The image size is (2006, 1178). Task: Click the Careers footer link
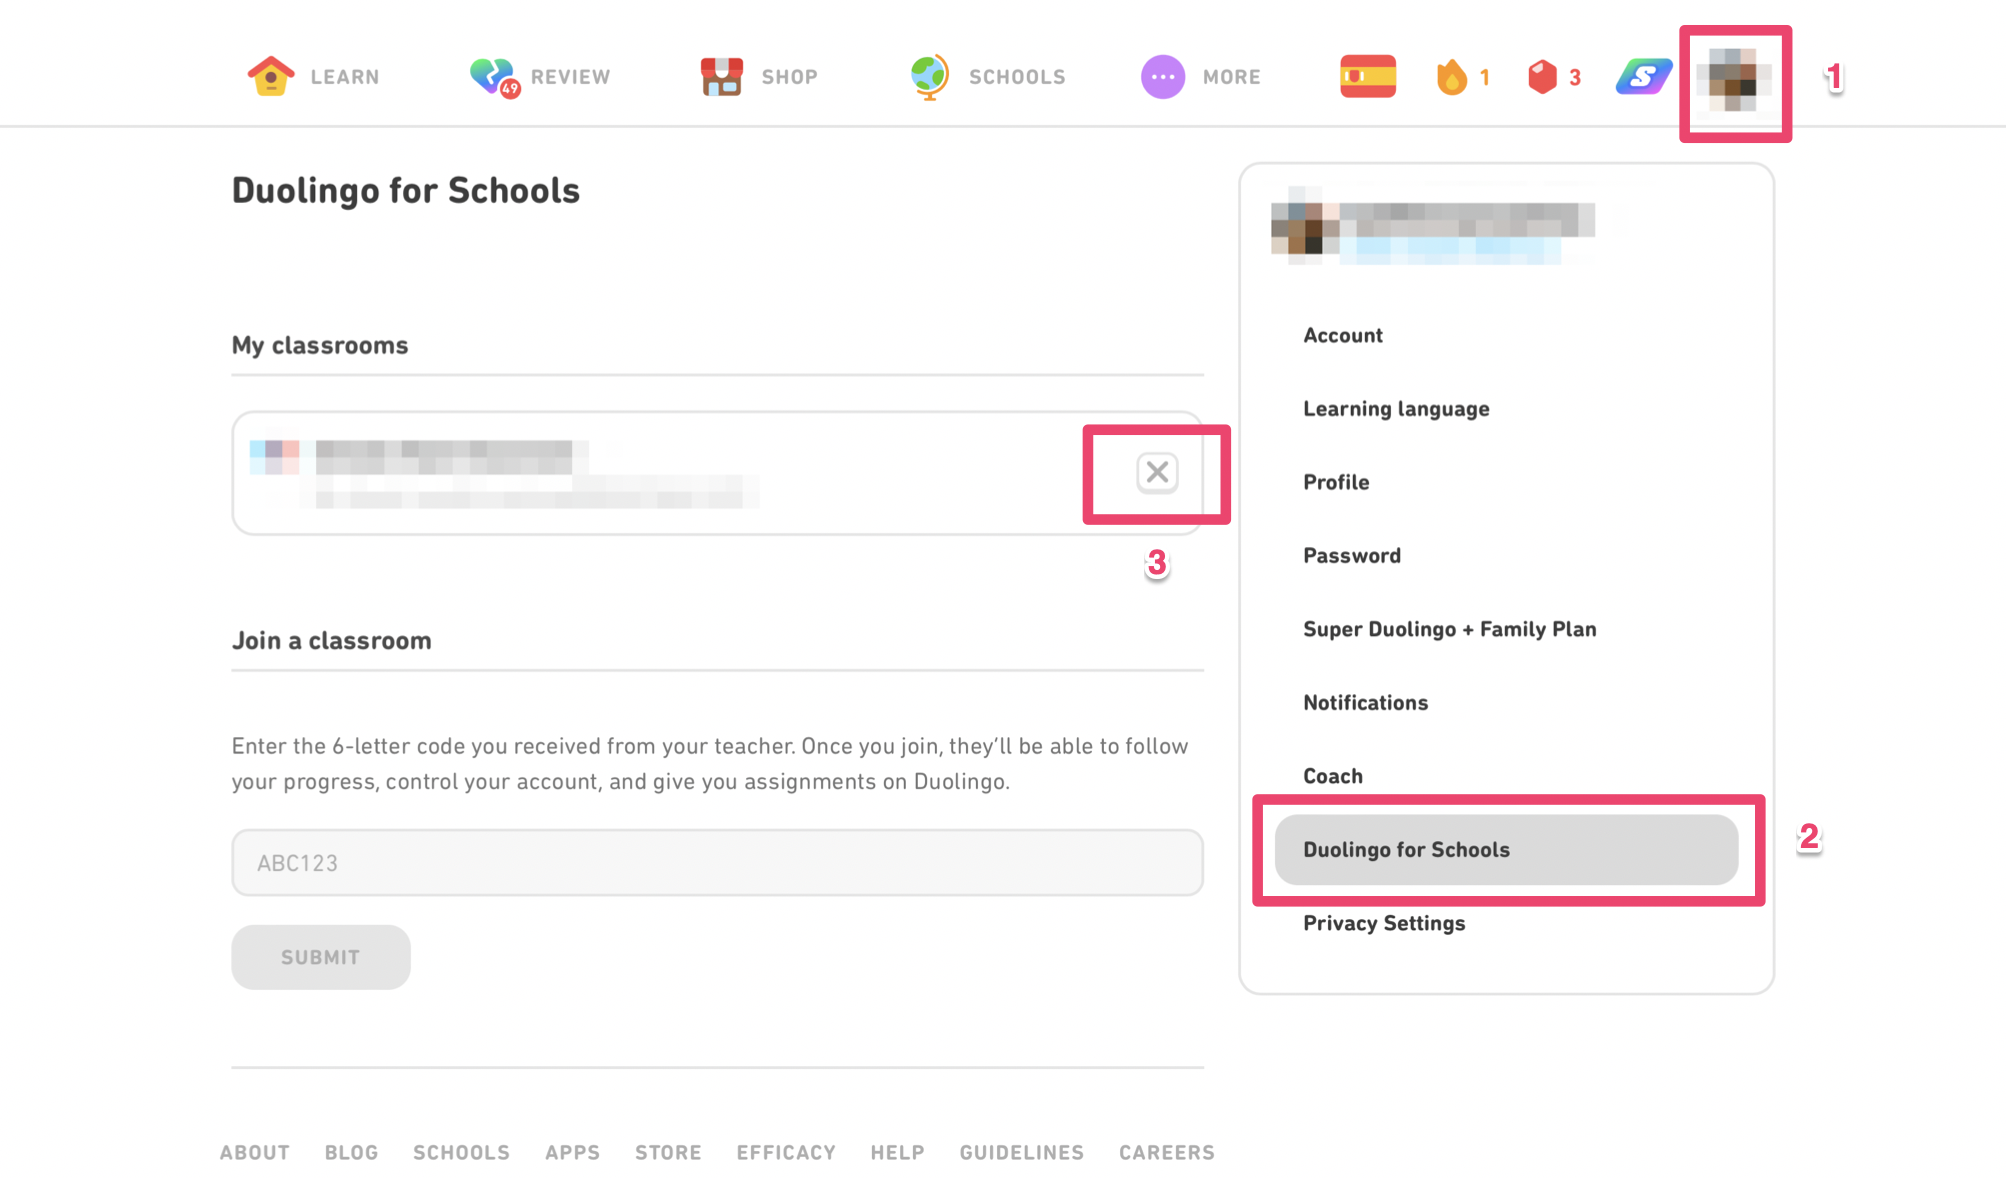pyautogui.click(x=1166, y=1152)
